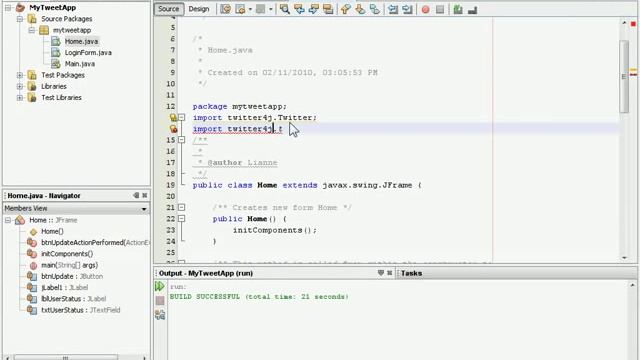Select the Libraries folder label
This screenshot has width=640, height=360.
tap(53, 86)
